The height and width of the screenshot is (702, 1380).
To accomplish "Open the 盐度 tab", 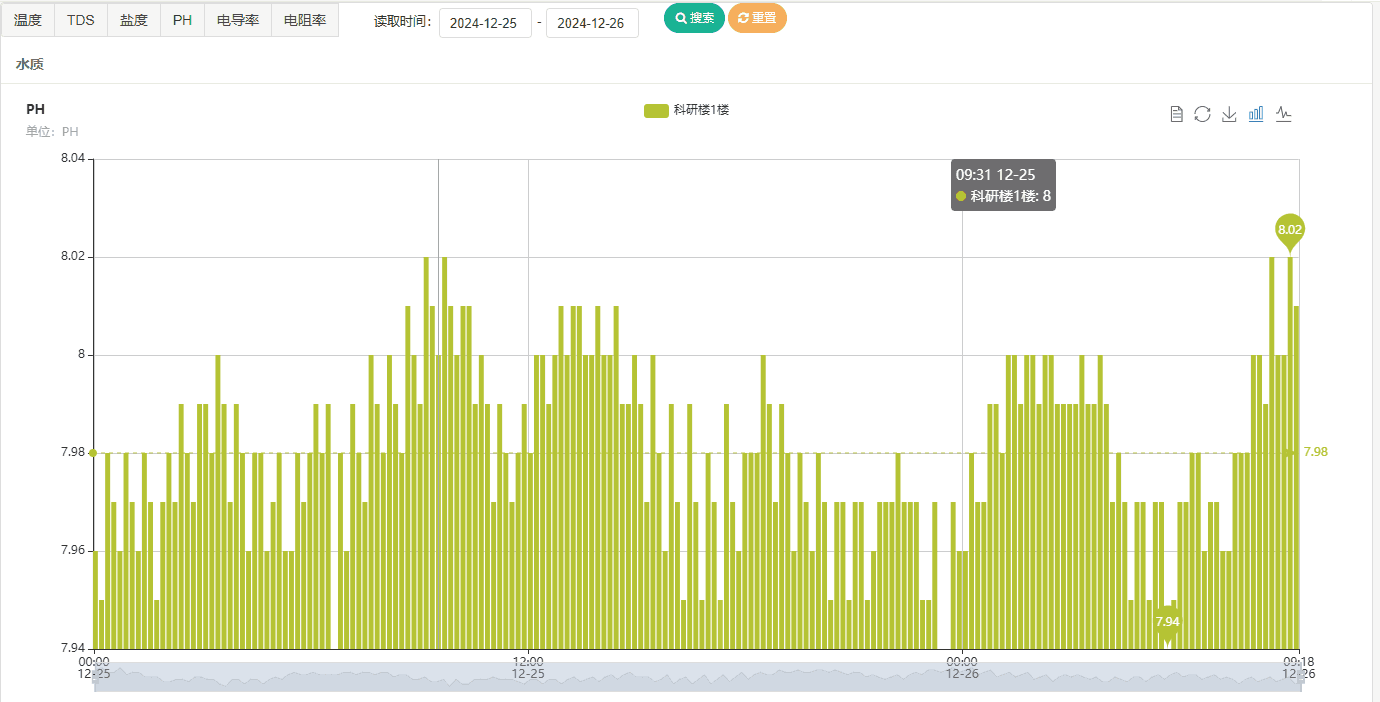I will (134, 20).
